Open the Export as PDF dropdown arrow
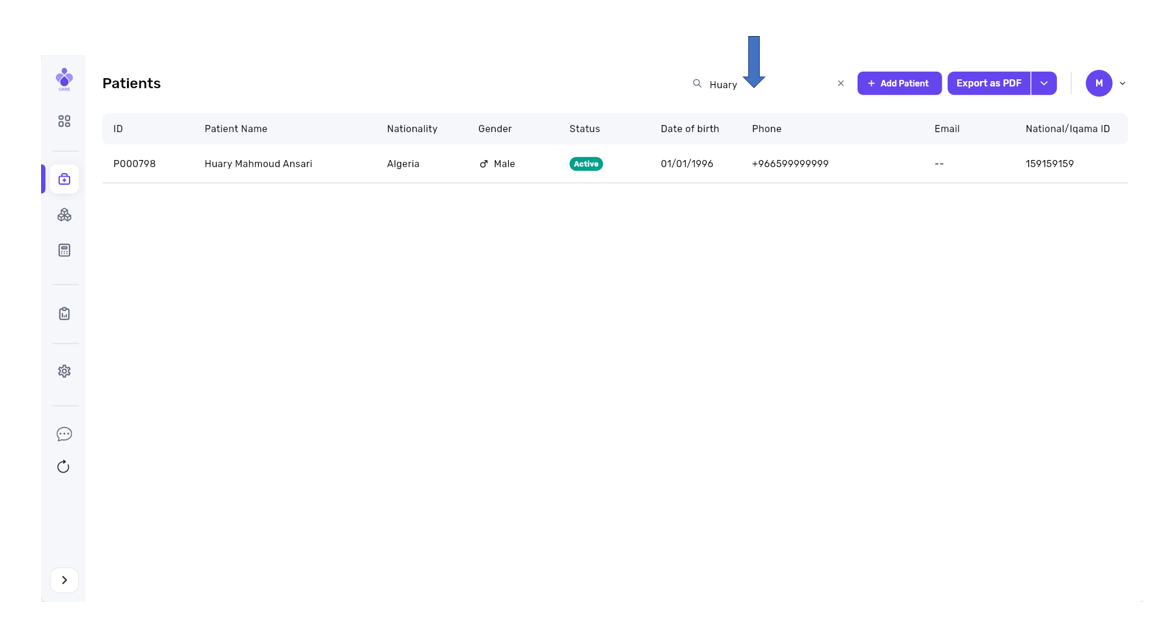Screen dimensions: 1172x636 coord(1044,84)
